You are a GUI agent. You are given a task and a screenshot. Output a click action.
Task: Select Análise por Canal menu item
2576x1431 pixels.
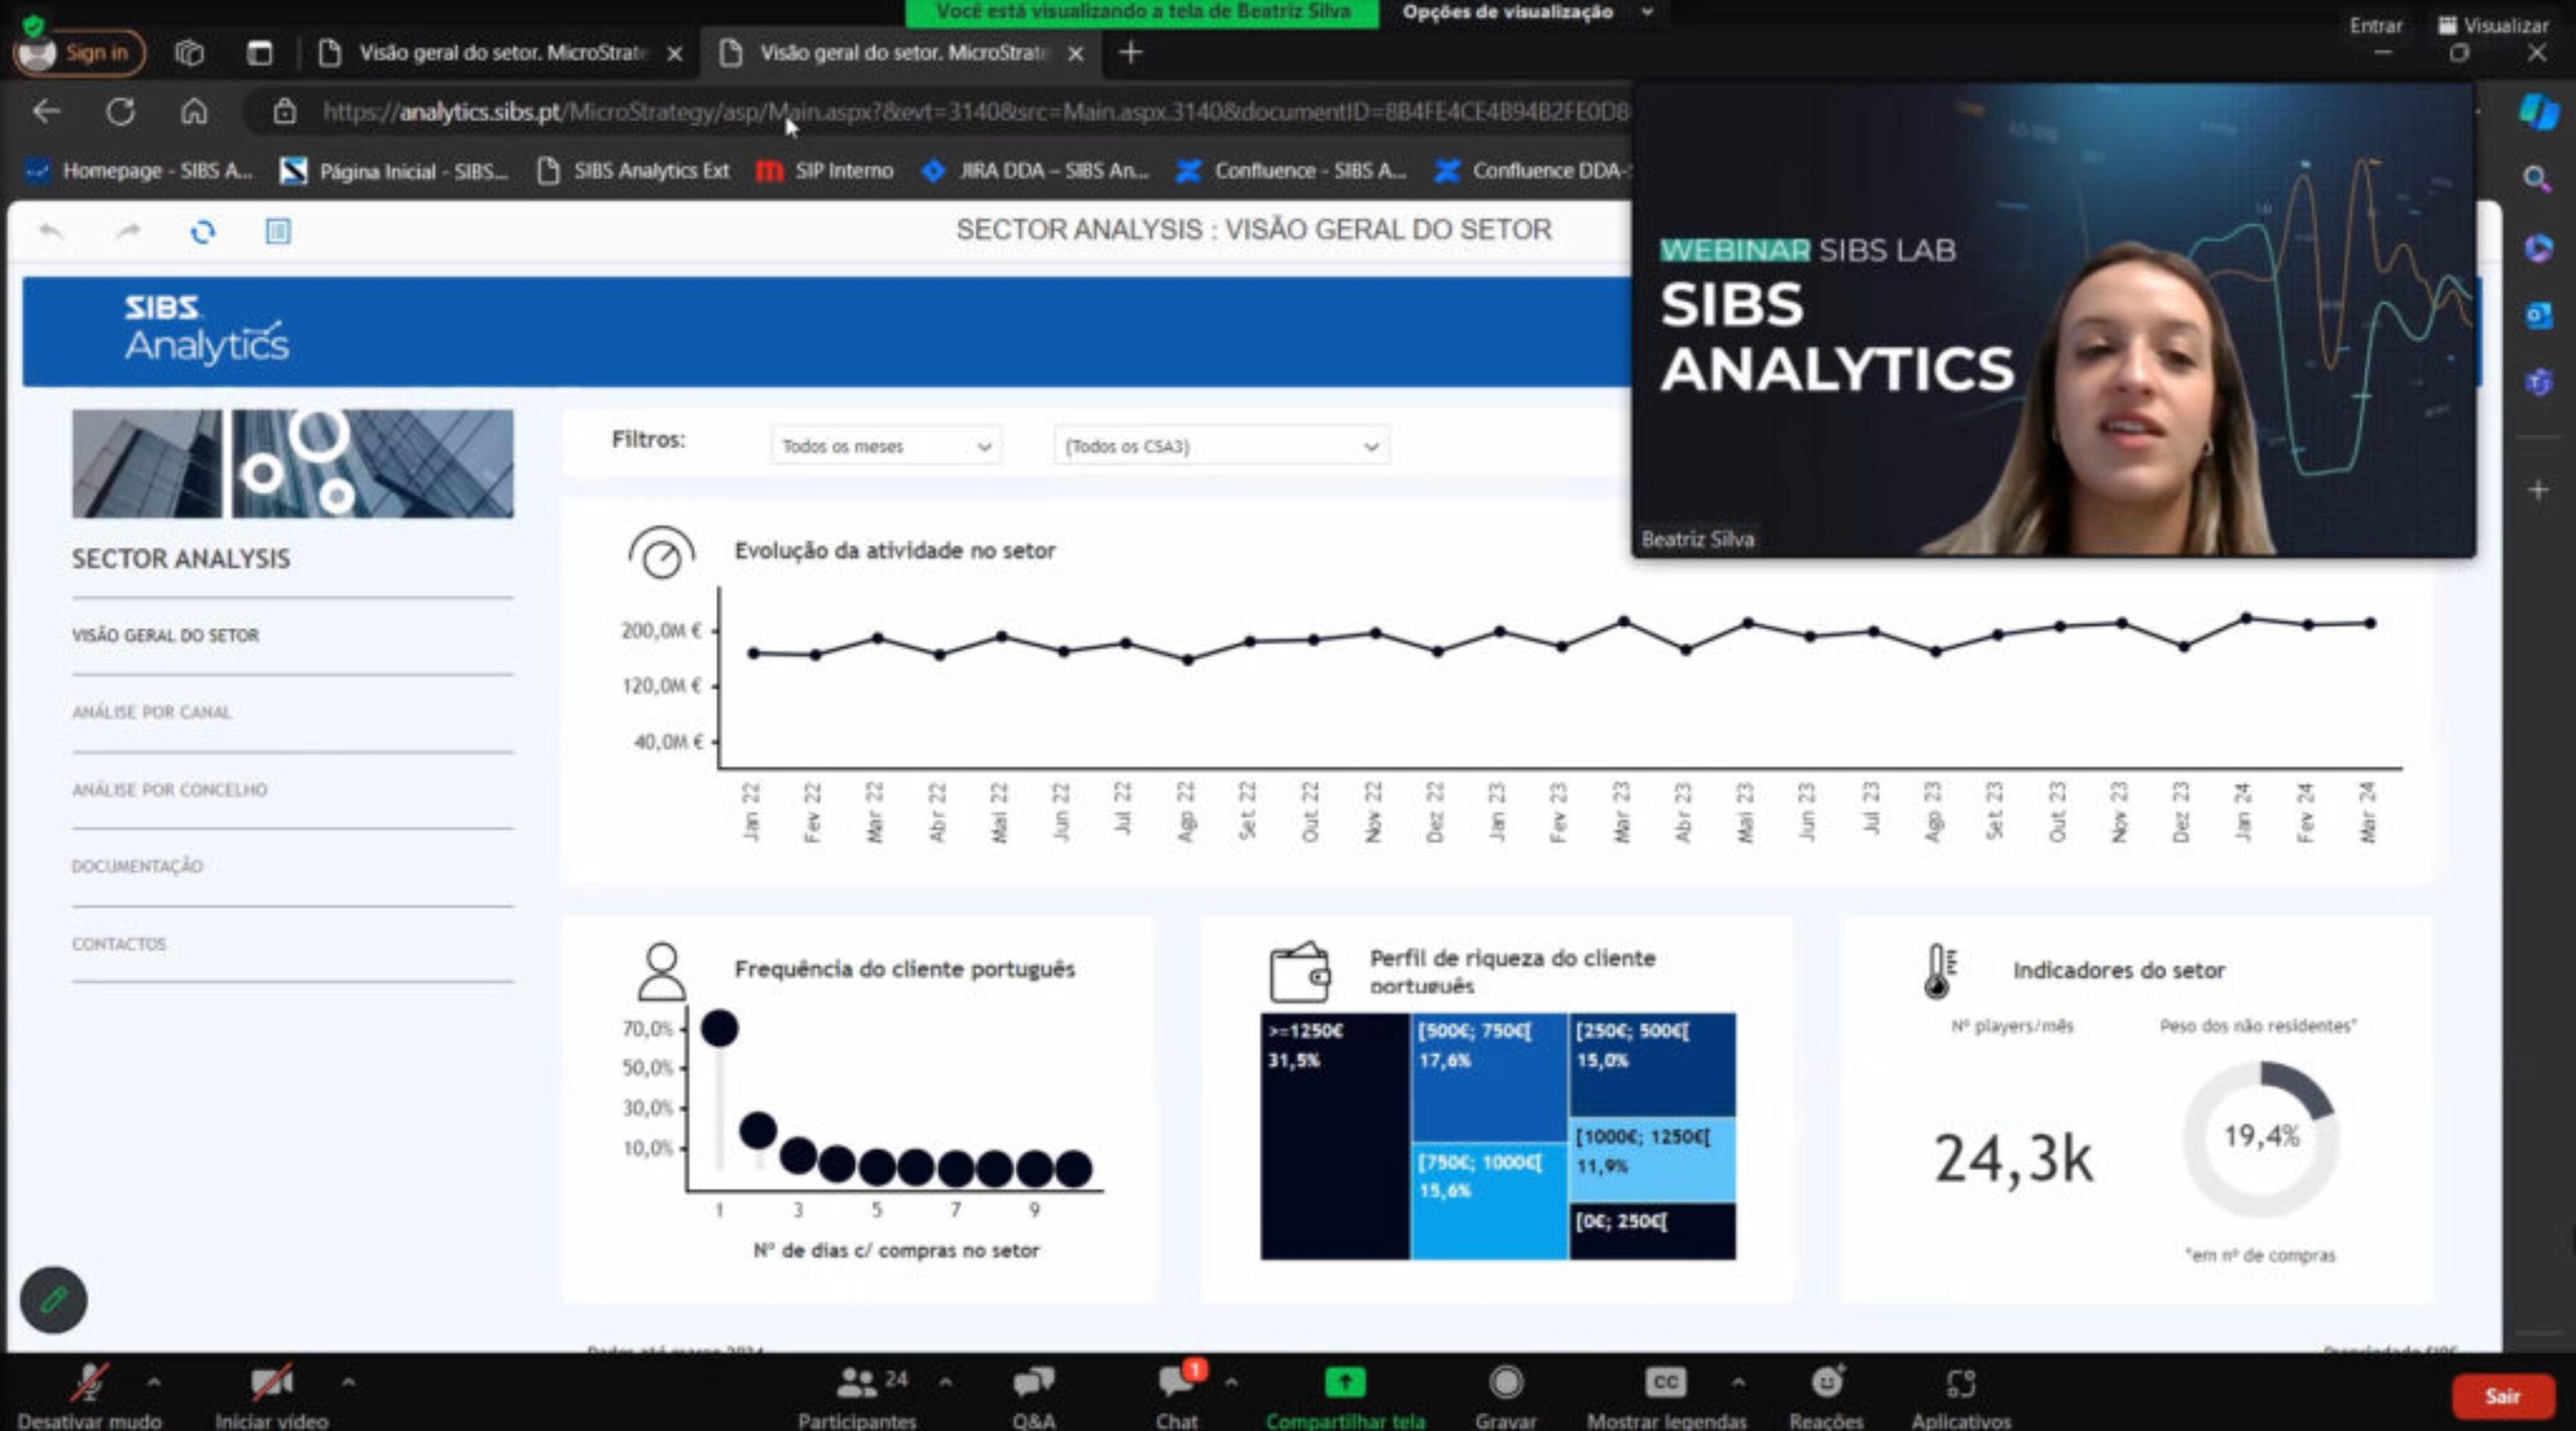[x=152, y=712]
